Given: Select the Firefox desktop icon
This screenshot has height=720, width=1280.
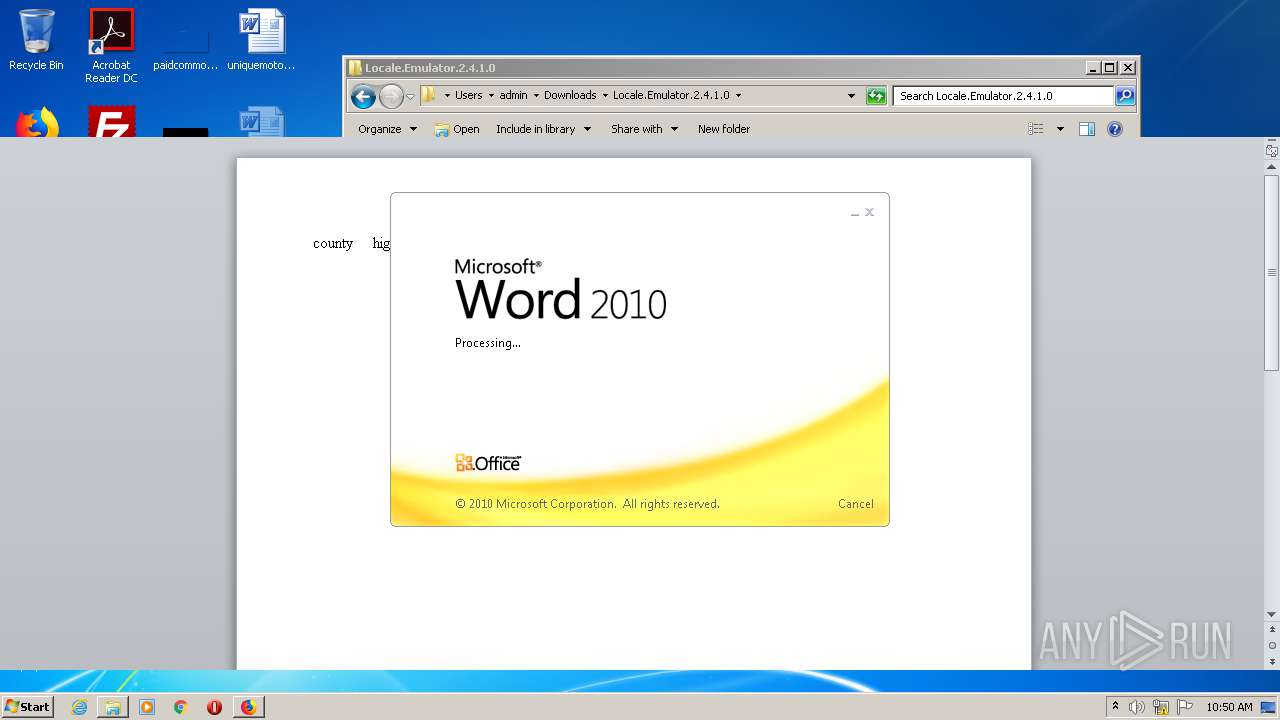Looking at the screenshot, I should coord(36,123).
